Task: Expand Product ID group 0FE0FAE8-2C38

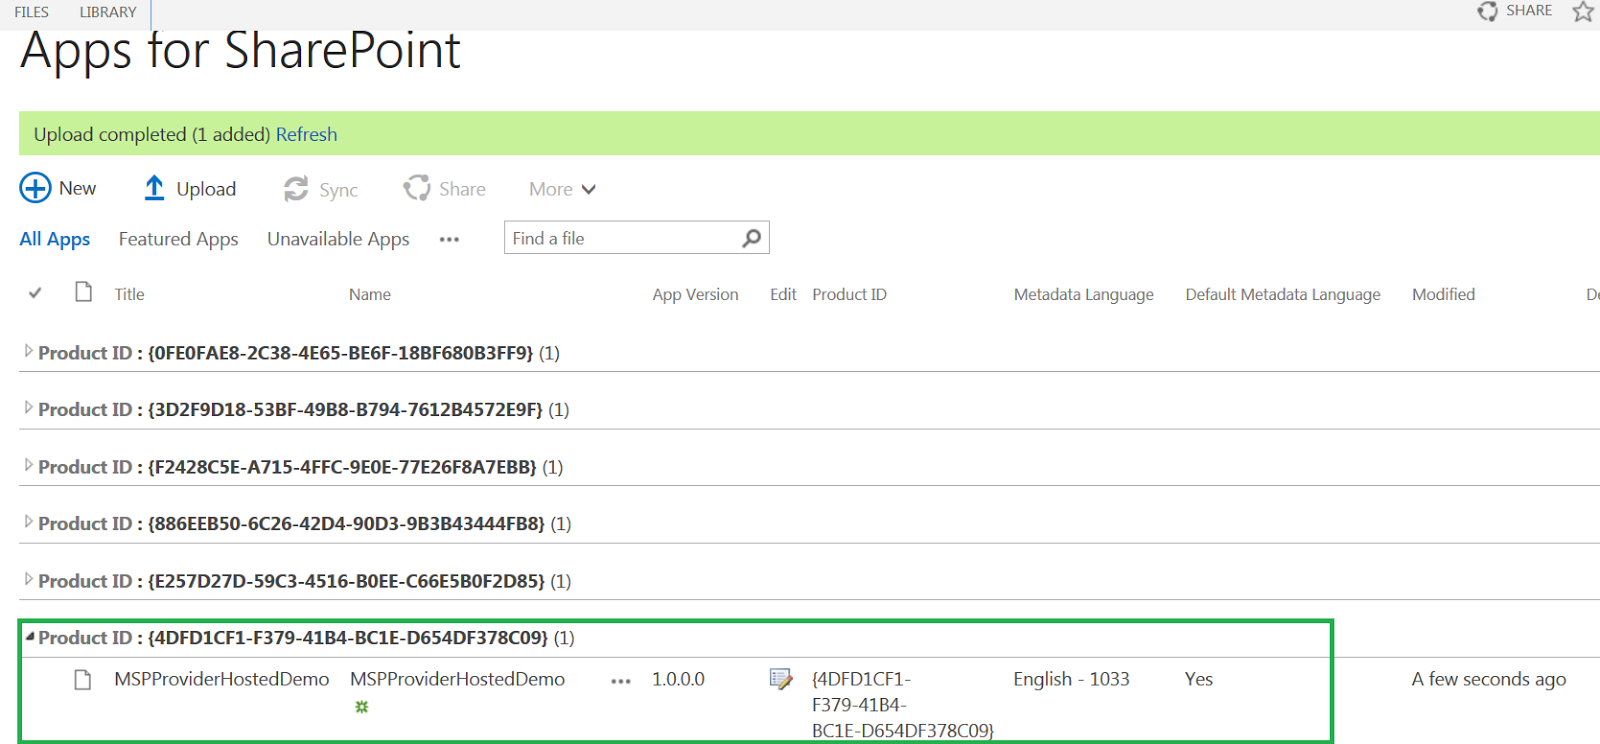Action: point(28,351)
